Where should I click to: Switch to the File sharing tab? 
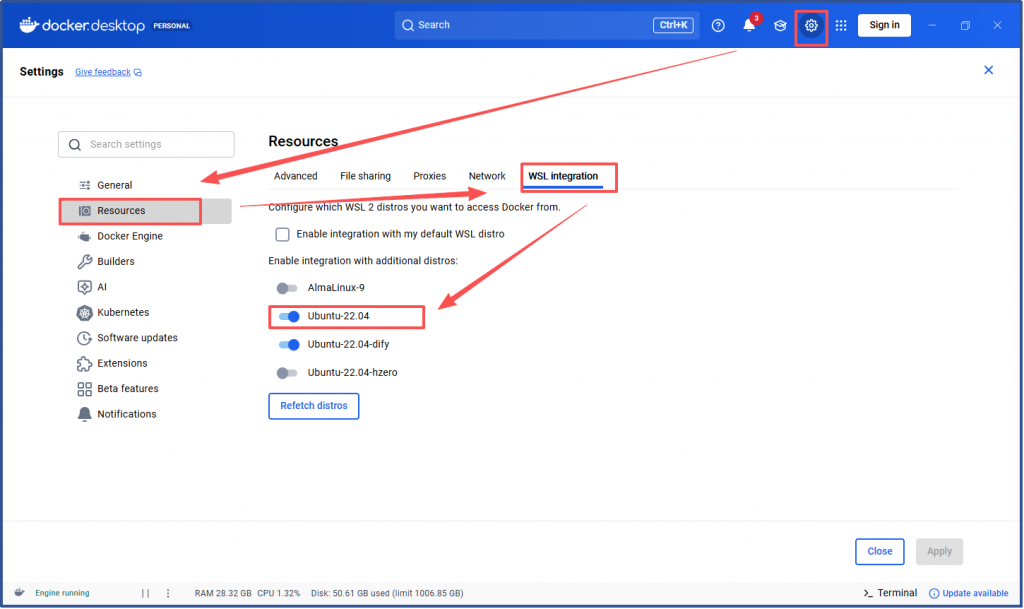click(365, 176)
